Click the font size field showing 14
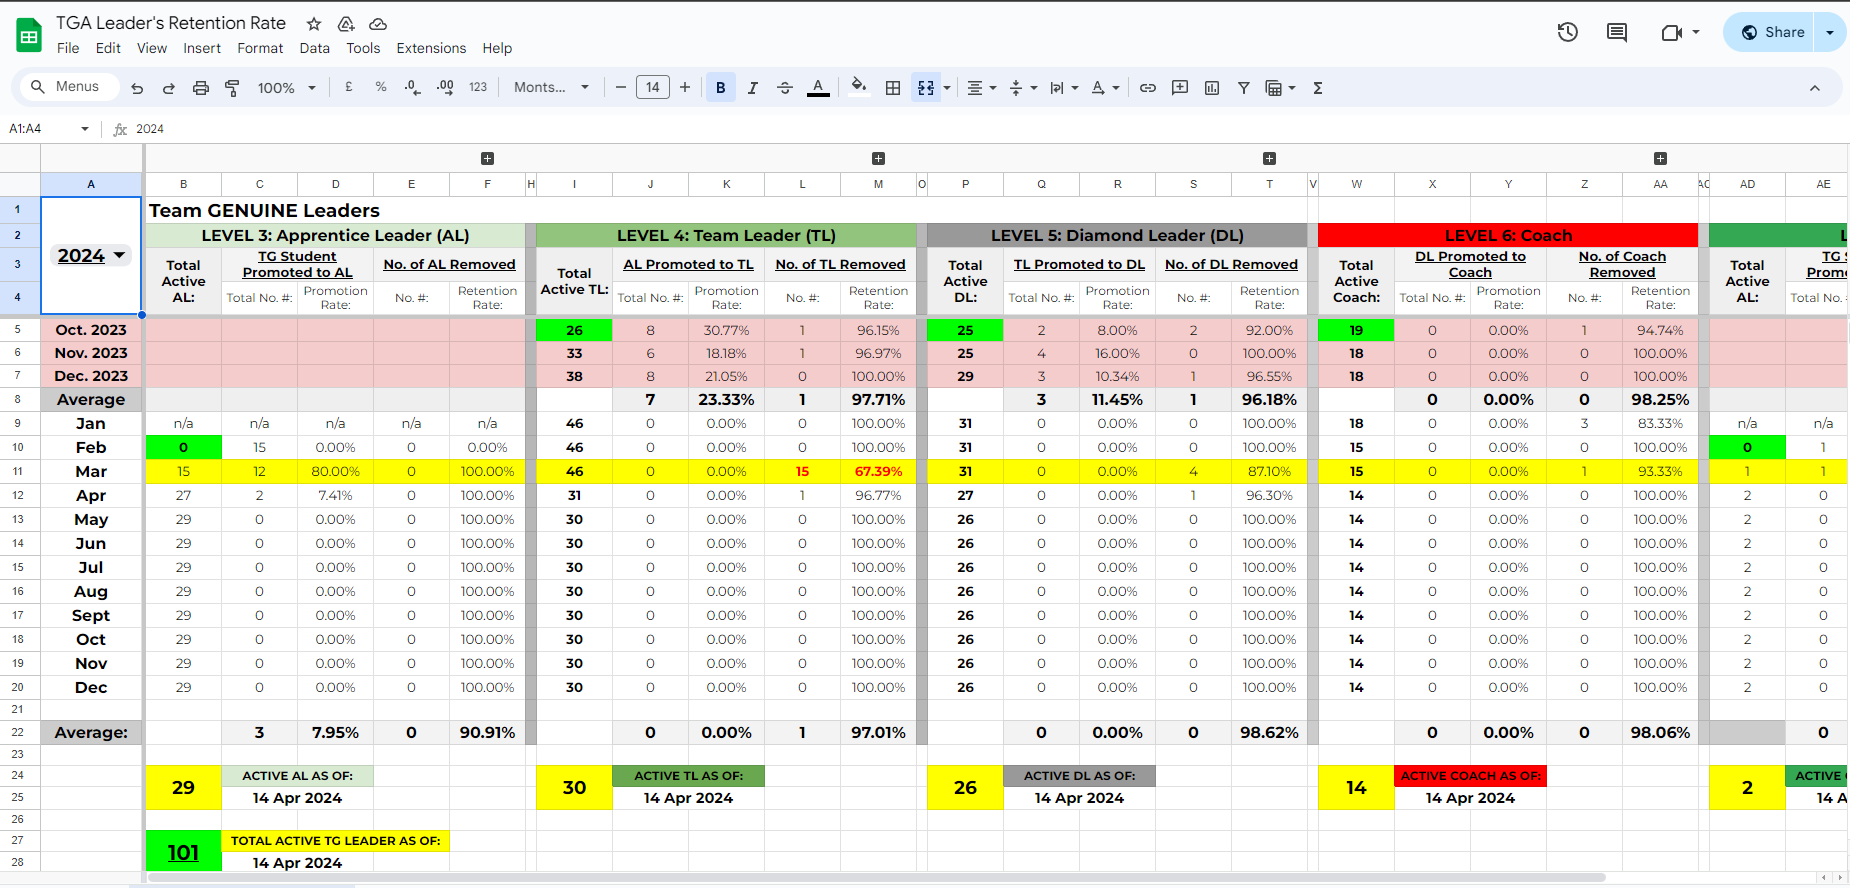1850x888 pixels. (x=653, y=88)
